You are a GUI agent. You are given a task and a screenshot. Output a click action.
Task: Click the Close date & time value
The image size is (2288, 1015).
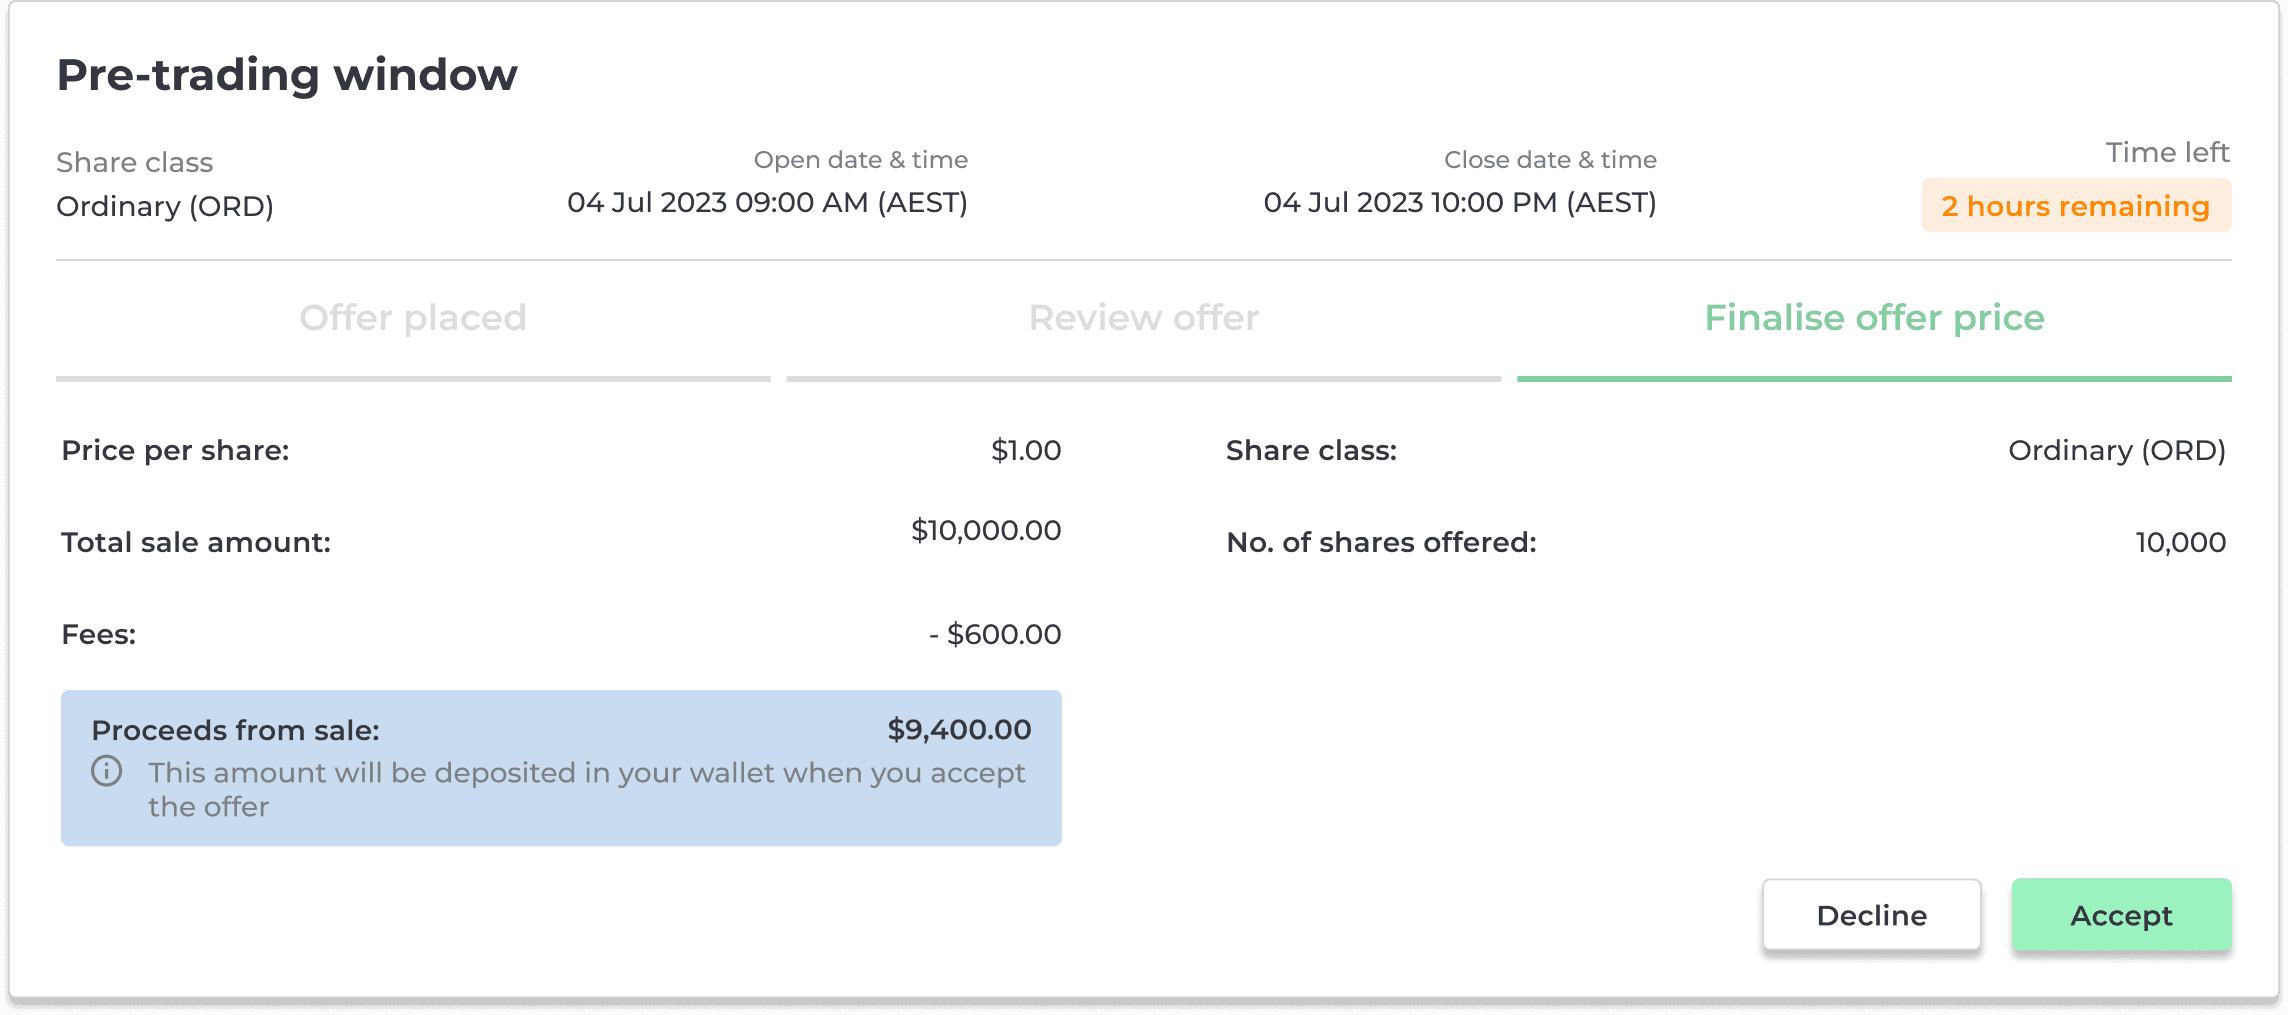[x=1460, y=203]
